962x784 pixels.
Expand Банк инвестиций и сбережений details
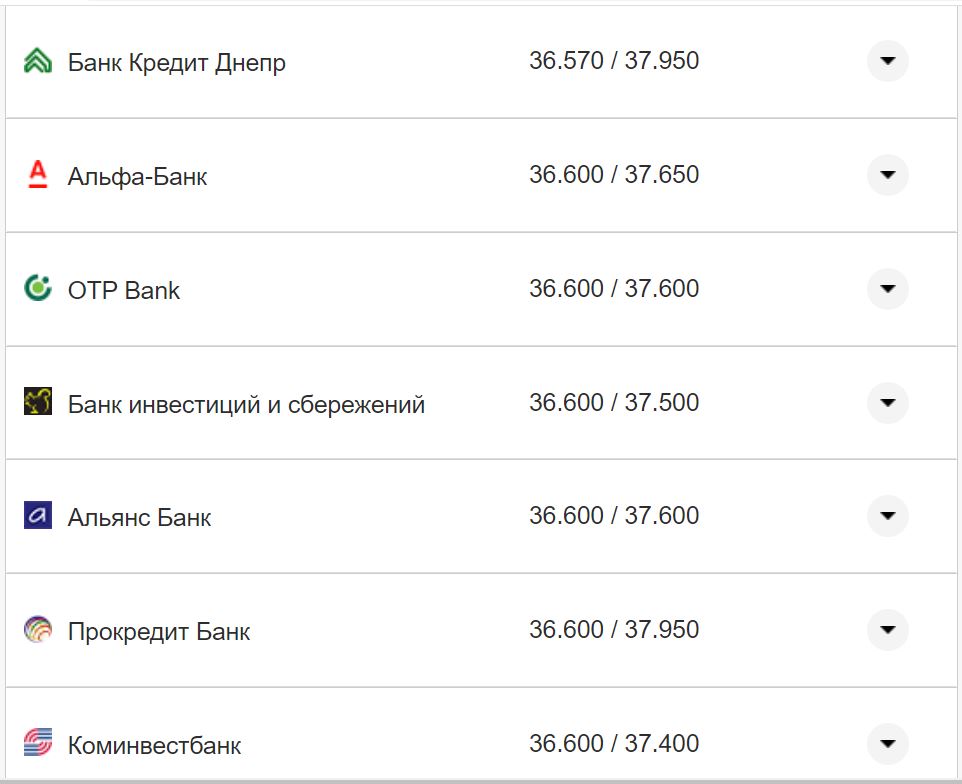point(888,403)
